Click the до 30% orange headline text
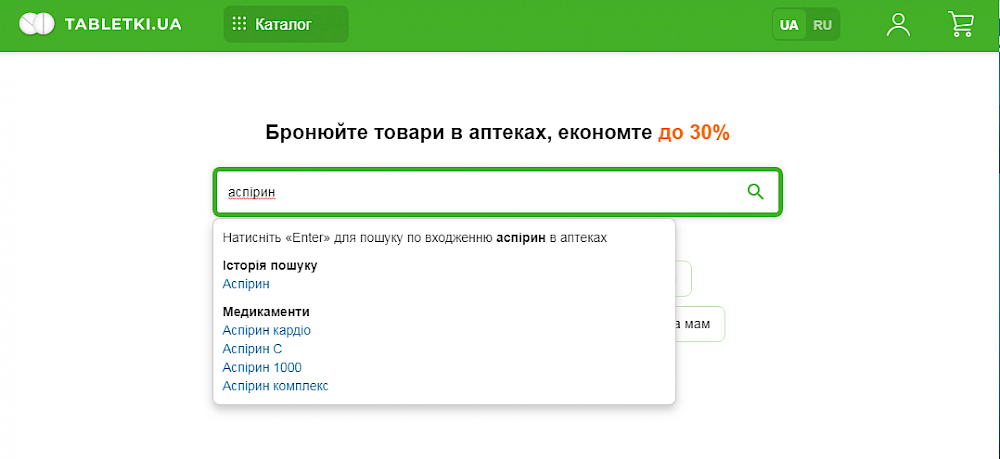Screen dimensions: 1000x459 coord(694,133)
